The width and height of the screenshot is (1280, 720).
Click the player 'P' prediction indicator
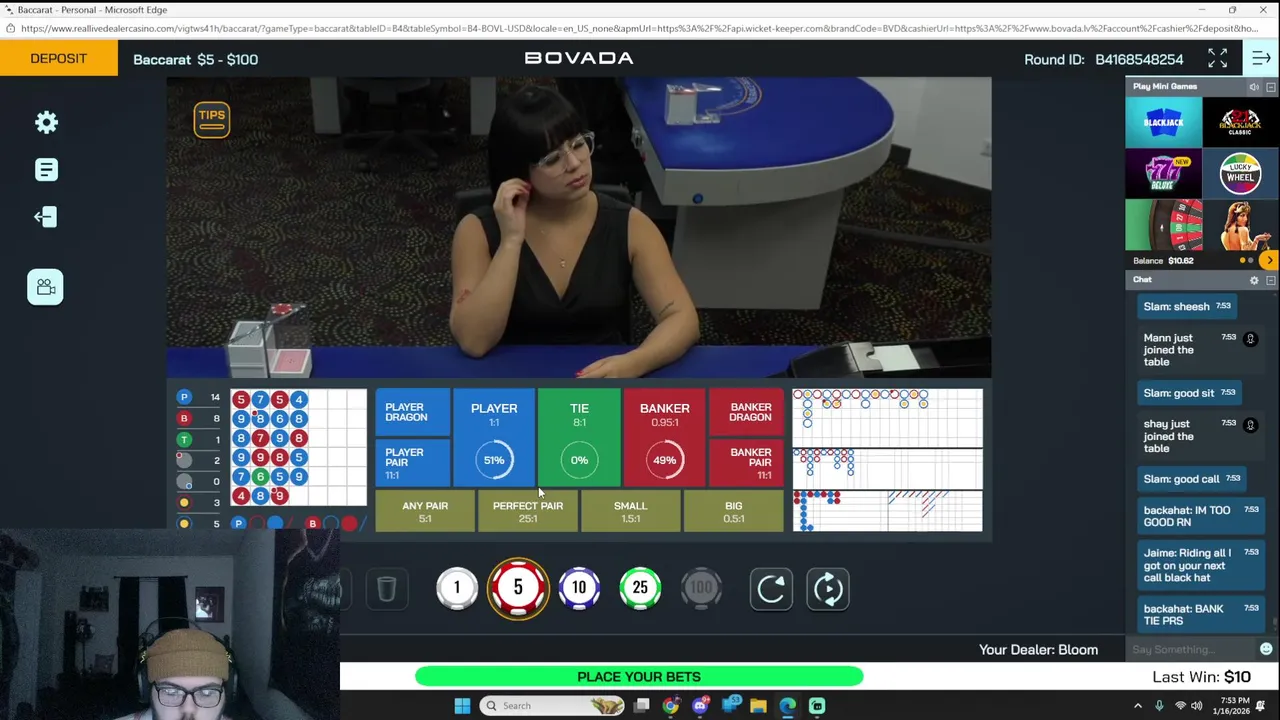[x=238, y=524]
